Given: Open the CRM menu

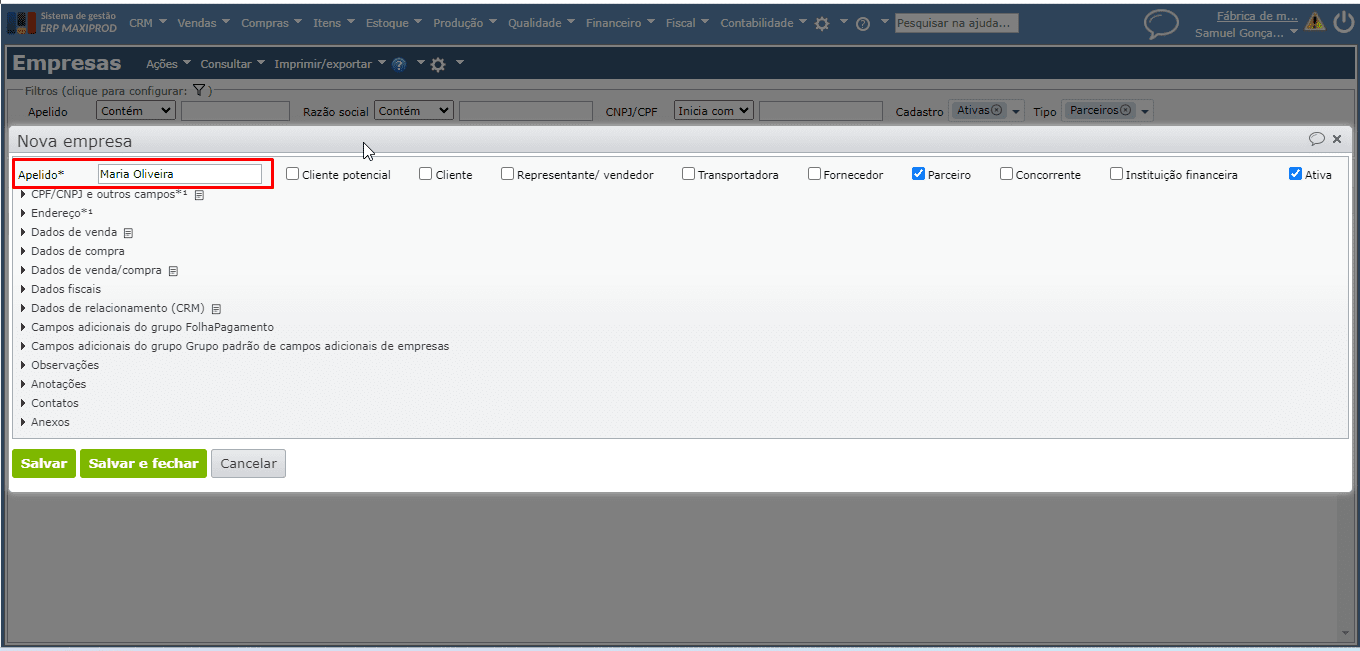Looking at the screenshot, I should click(x=148, y=23).
